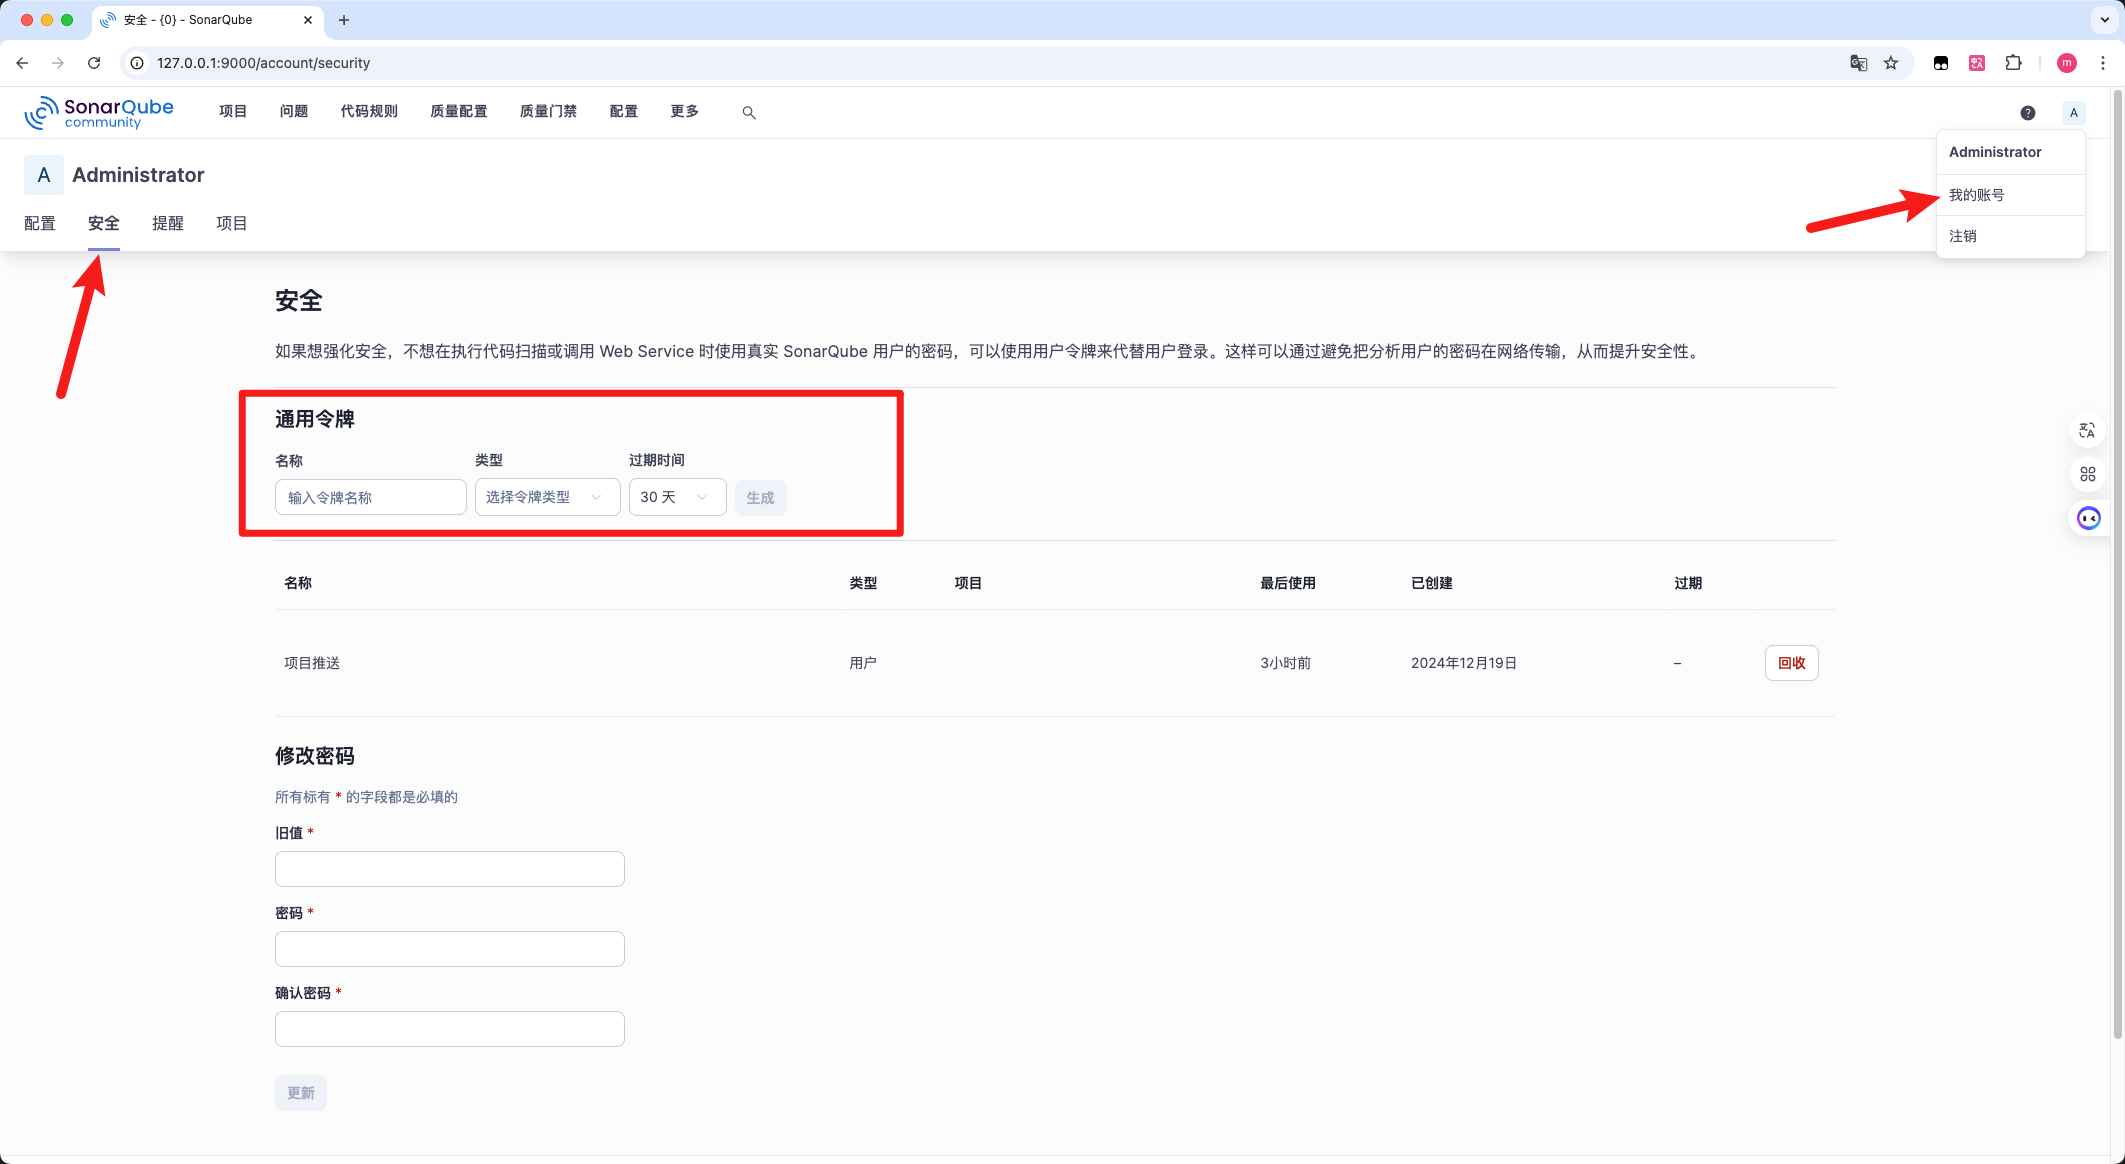Open the Monica AI assistant icon
Image resolution: width=2125 pixels, height=1164 pixels.
(x=2088, y=518)
